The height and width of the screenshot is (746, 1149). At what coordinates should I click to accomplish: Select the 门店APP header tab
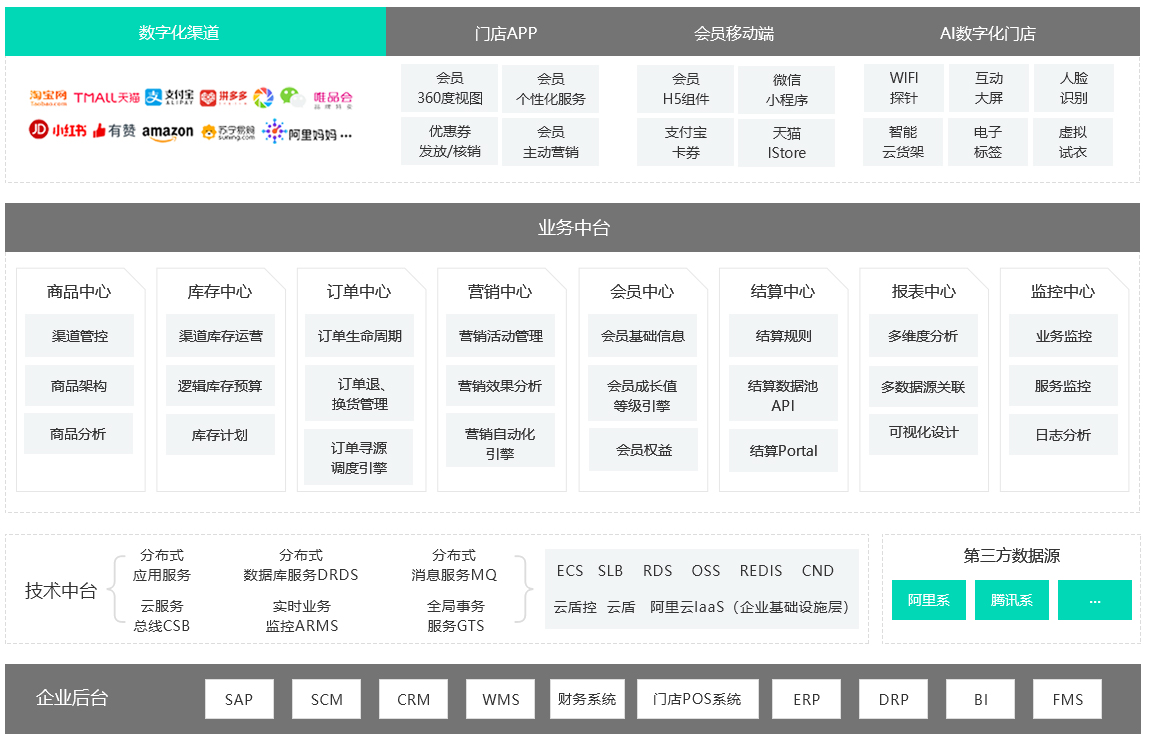pos(506,33)
